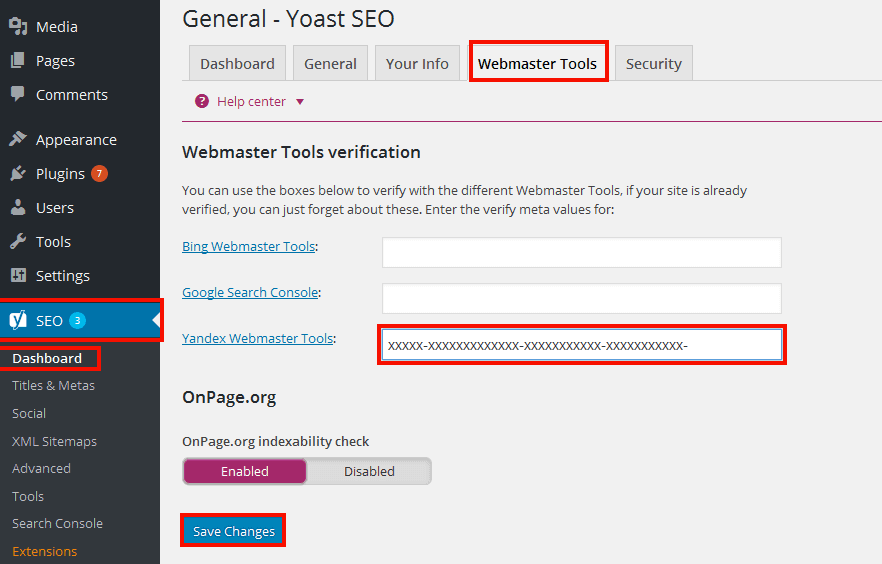
Task: Click the SEO menu item label
Action: click(x=49, y=321)
